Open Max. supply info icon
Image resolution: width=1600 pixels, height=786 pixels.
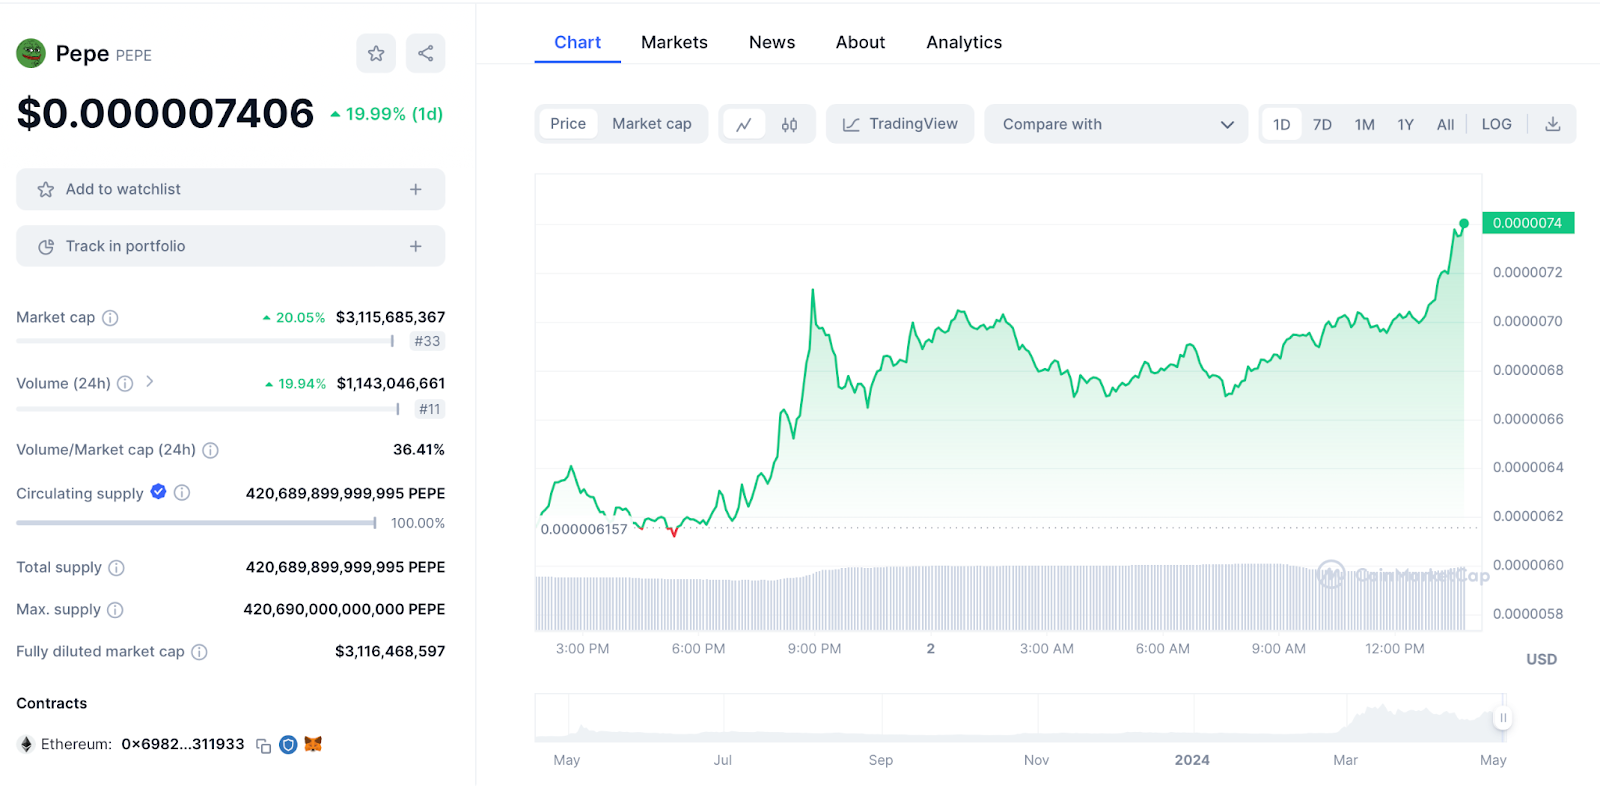115,610
